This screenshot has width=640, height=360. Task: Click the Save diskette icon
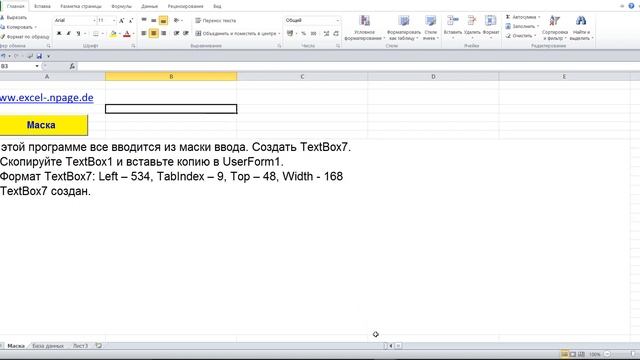coord(39,56)
